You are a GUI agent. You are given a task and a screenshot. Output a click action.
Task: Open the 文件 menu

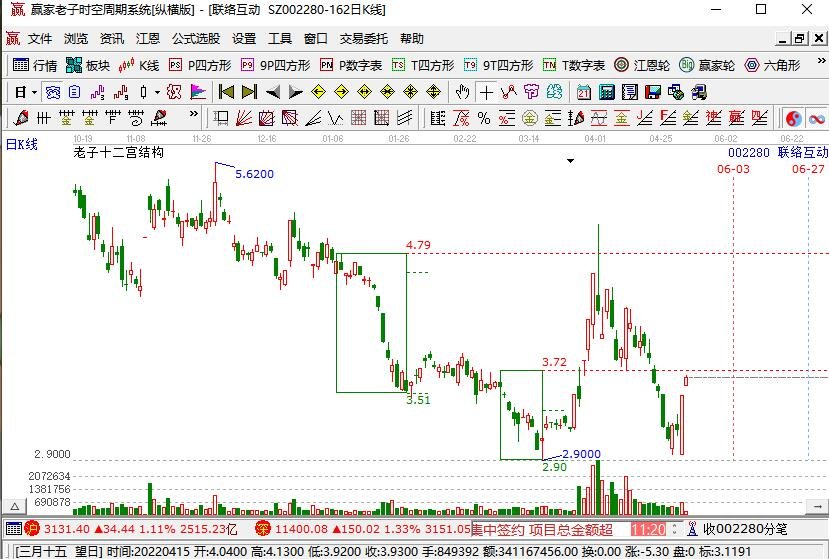(x=40, y=39)
